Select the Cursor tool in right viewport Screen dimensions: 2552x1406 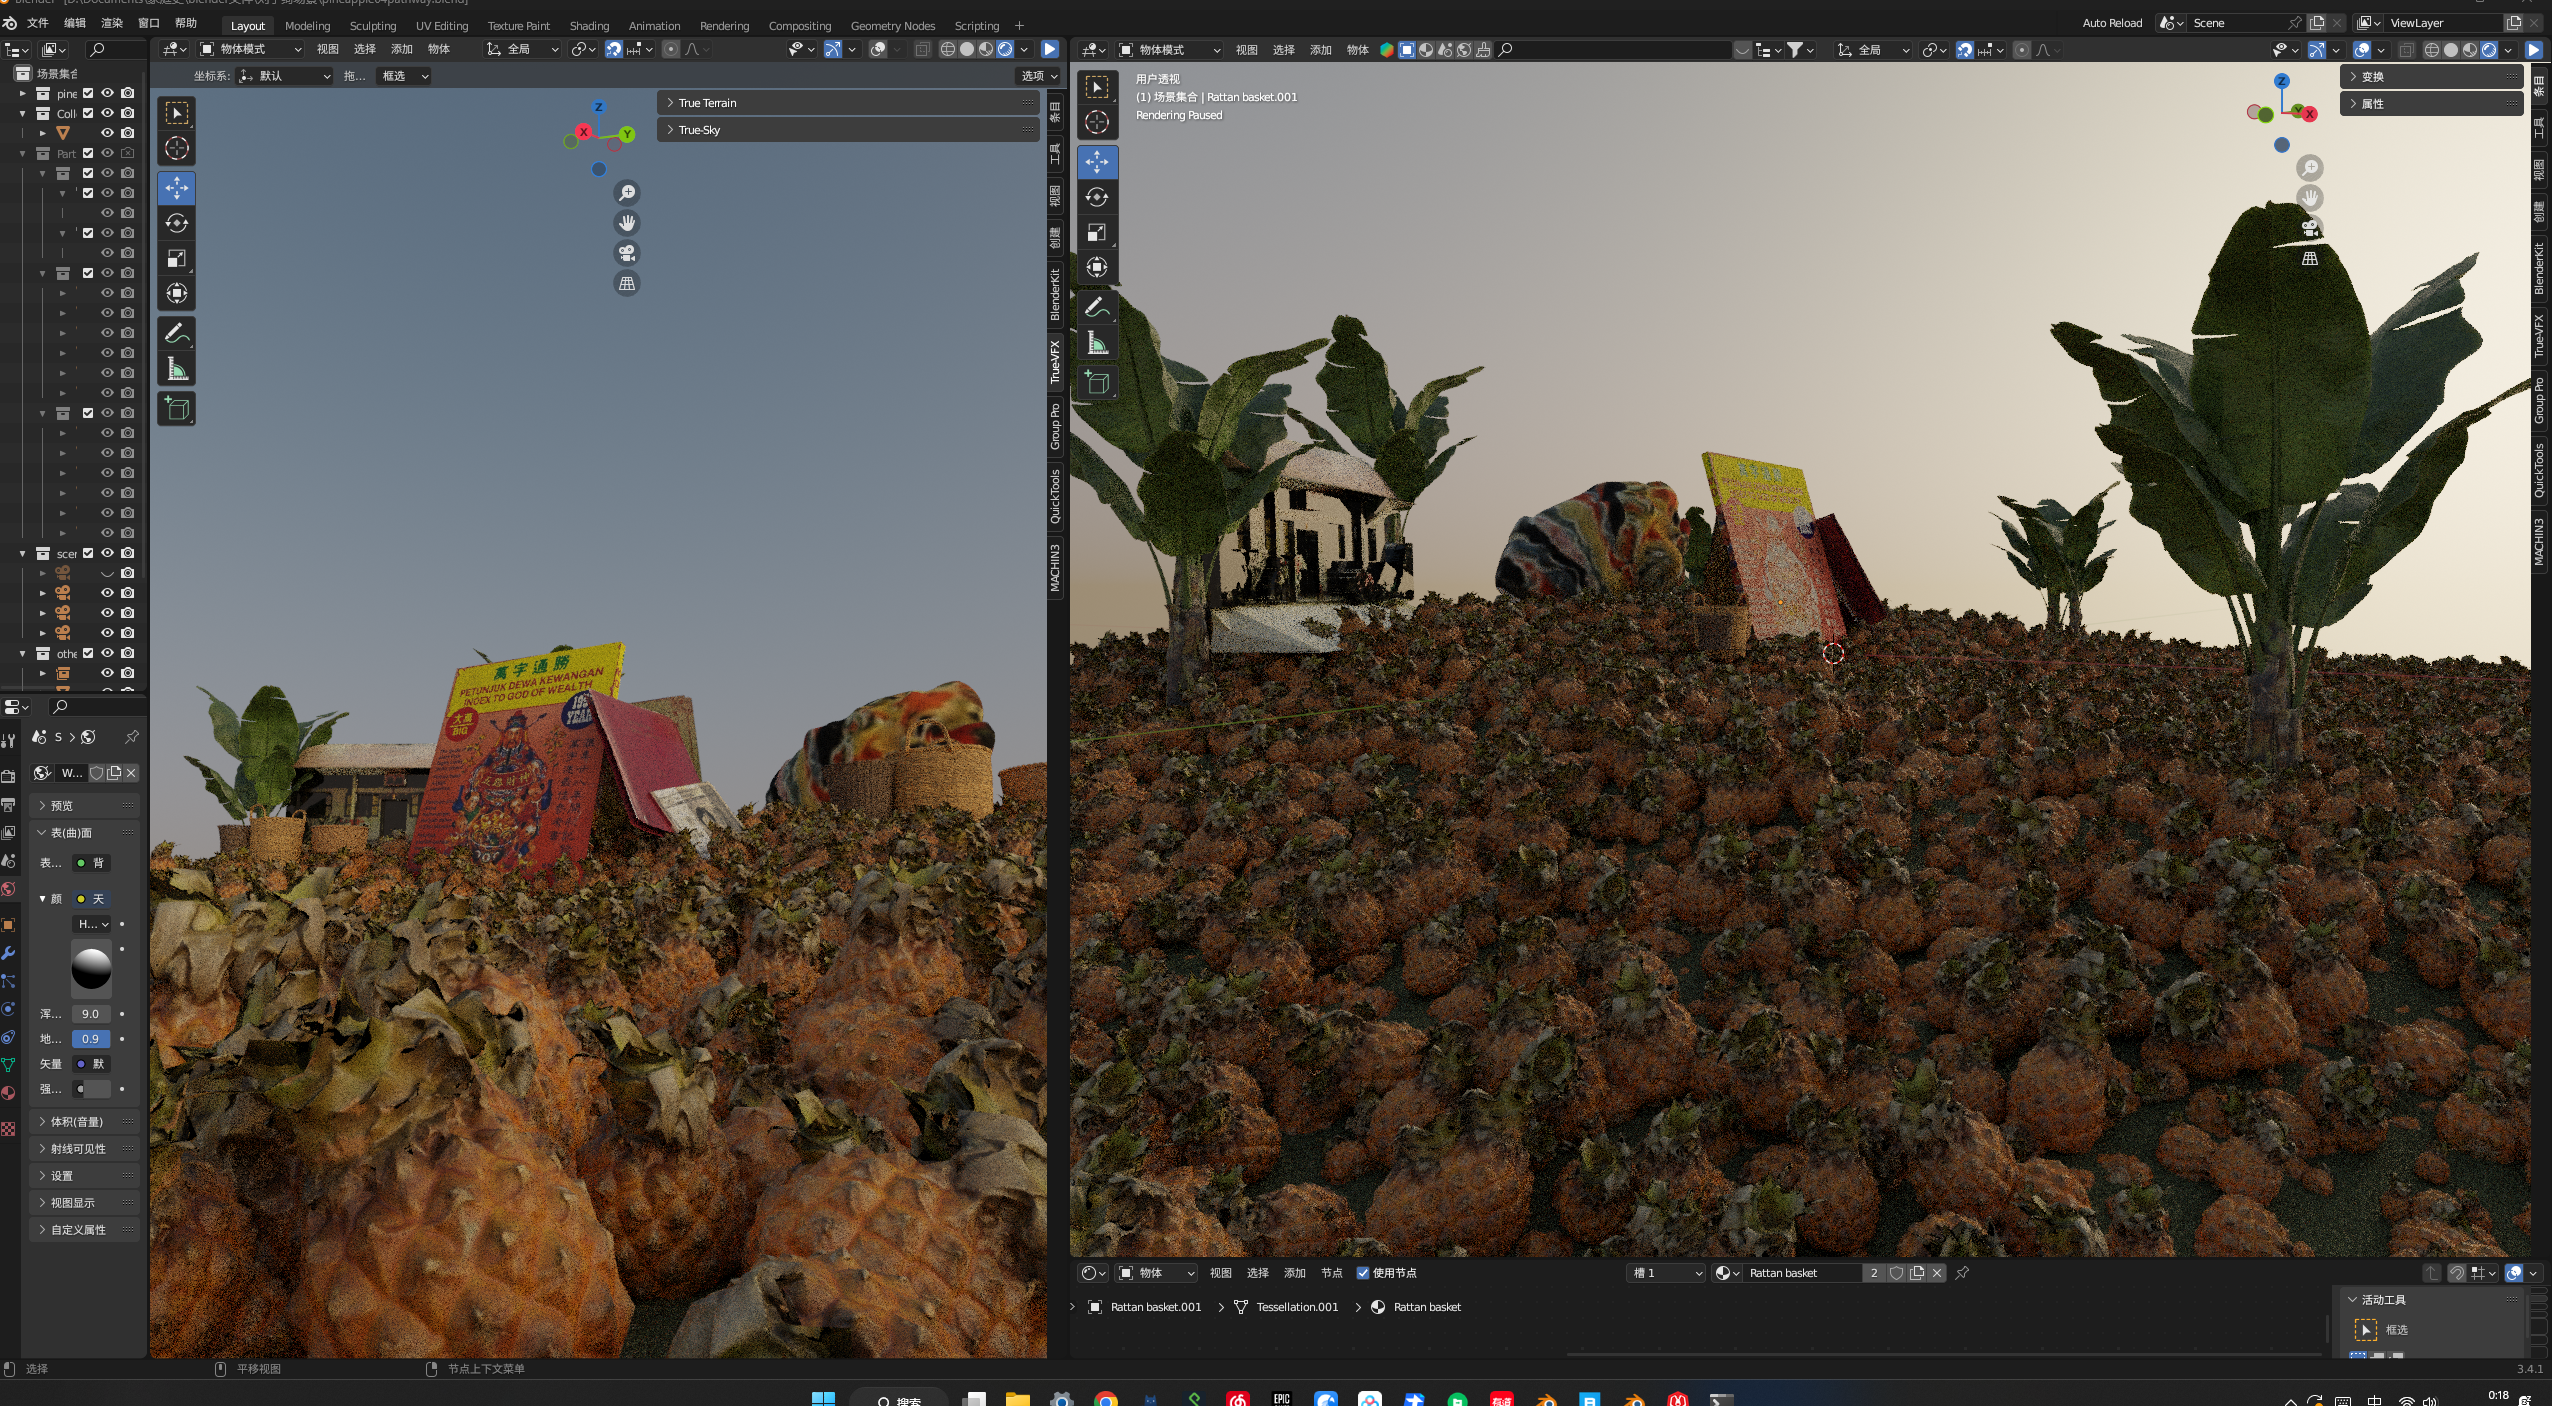click(1097, 122)
